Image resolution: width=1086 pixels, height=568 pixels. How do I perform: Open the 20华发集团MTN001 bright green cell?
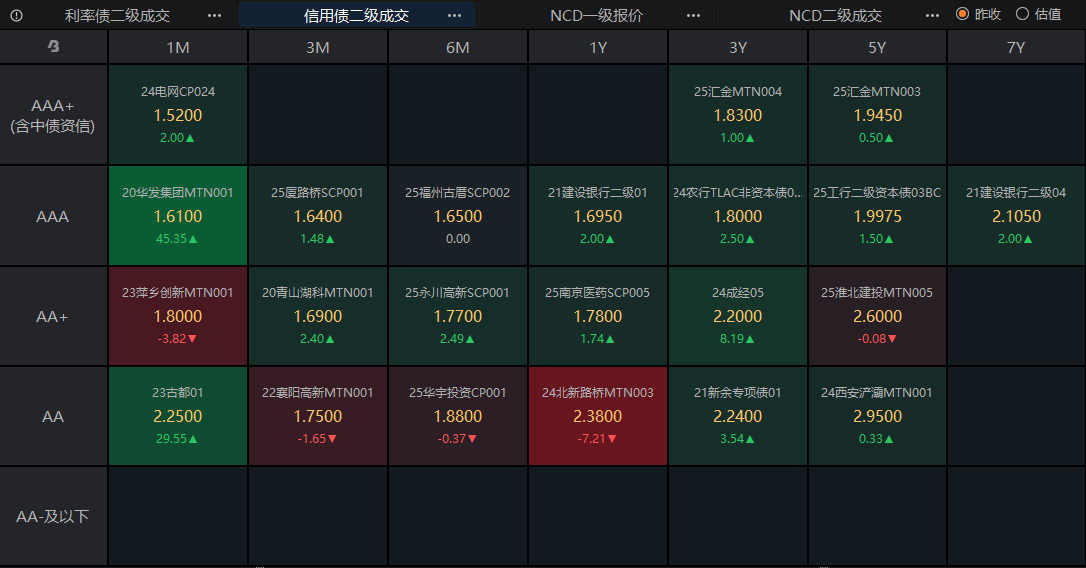click(178, 215)
